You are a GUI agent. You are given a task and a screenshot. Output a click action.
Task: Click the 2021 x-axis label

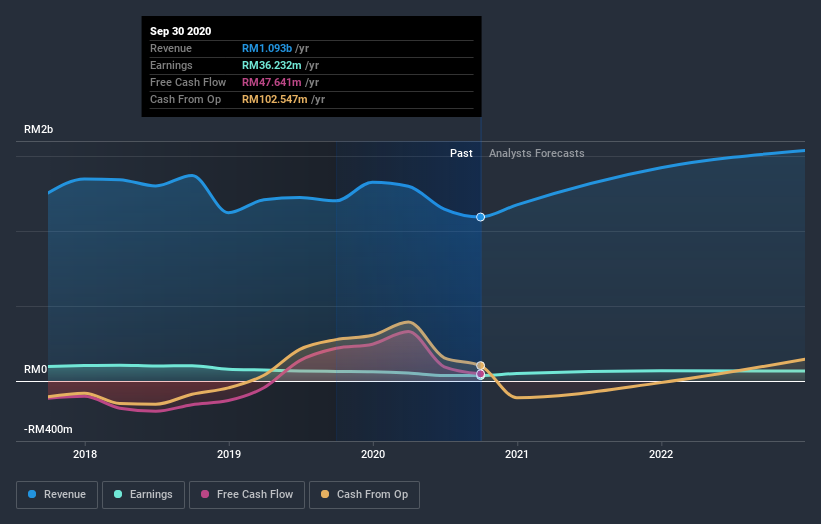[517, 454]
